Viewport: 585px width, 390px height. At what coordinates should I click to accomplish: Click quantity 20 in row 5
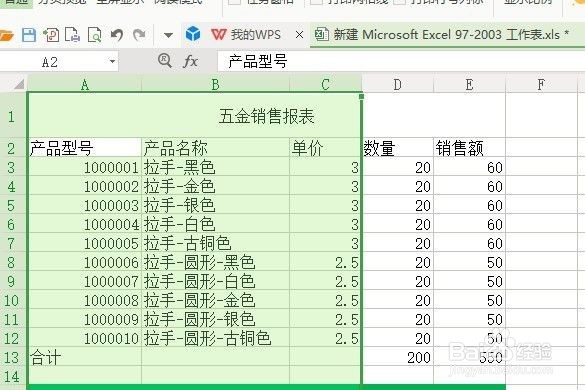pyautogui.click(x=397, y=205)
